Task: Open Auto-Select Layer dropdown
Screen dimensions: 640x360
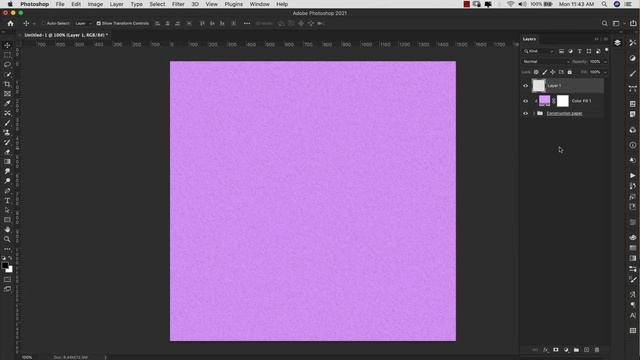Action: [83, 24]
